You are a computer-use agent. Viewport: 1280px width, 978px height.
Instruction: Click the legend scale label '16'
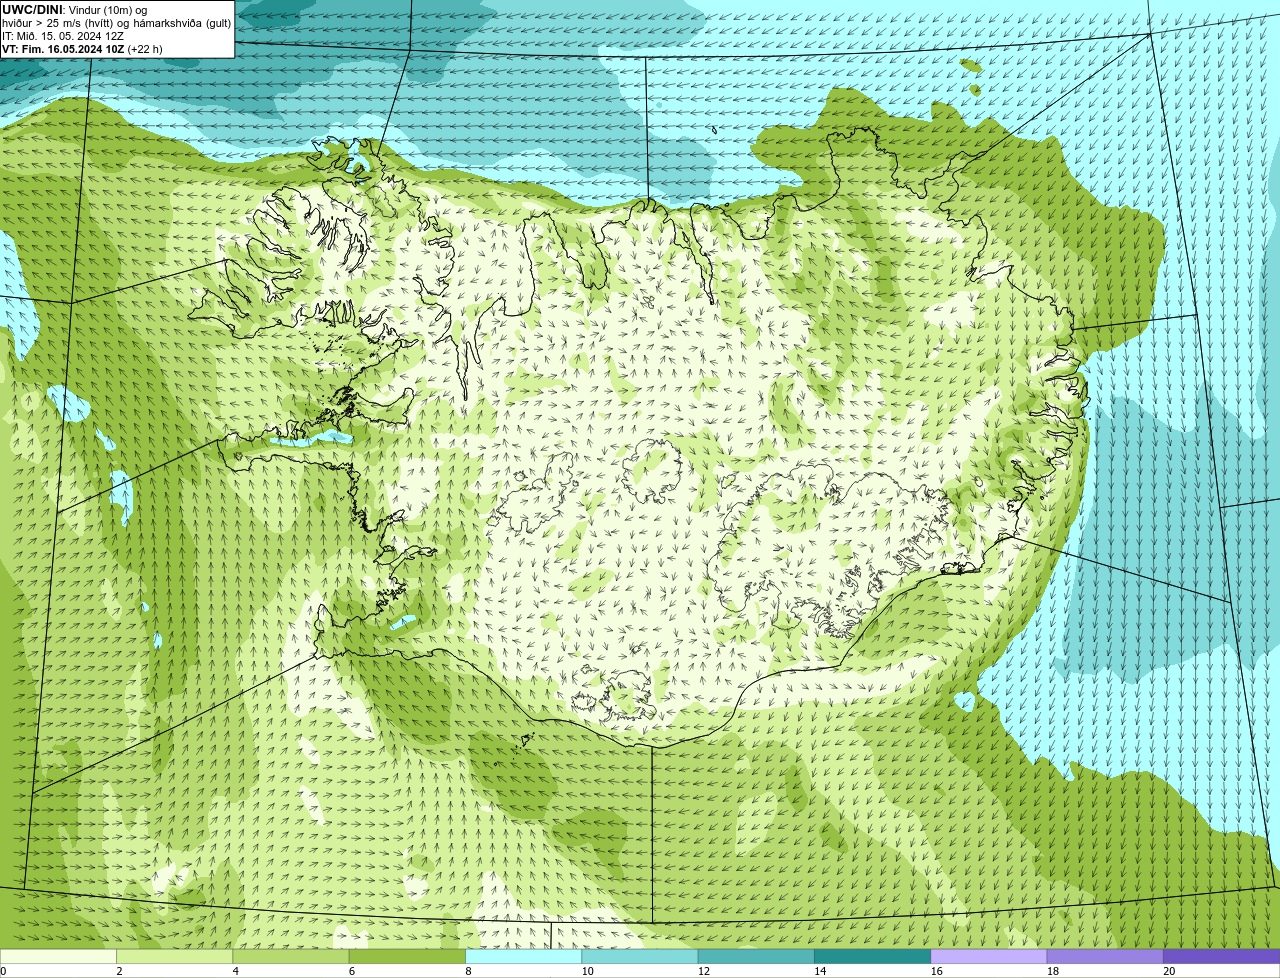pos(936,971)
